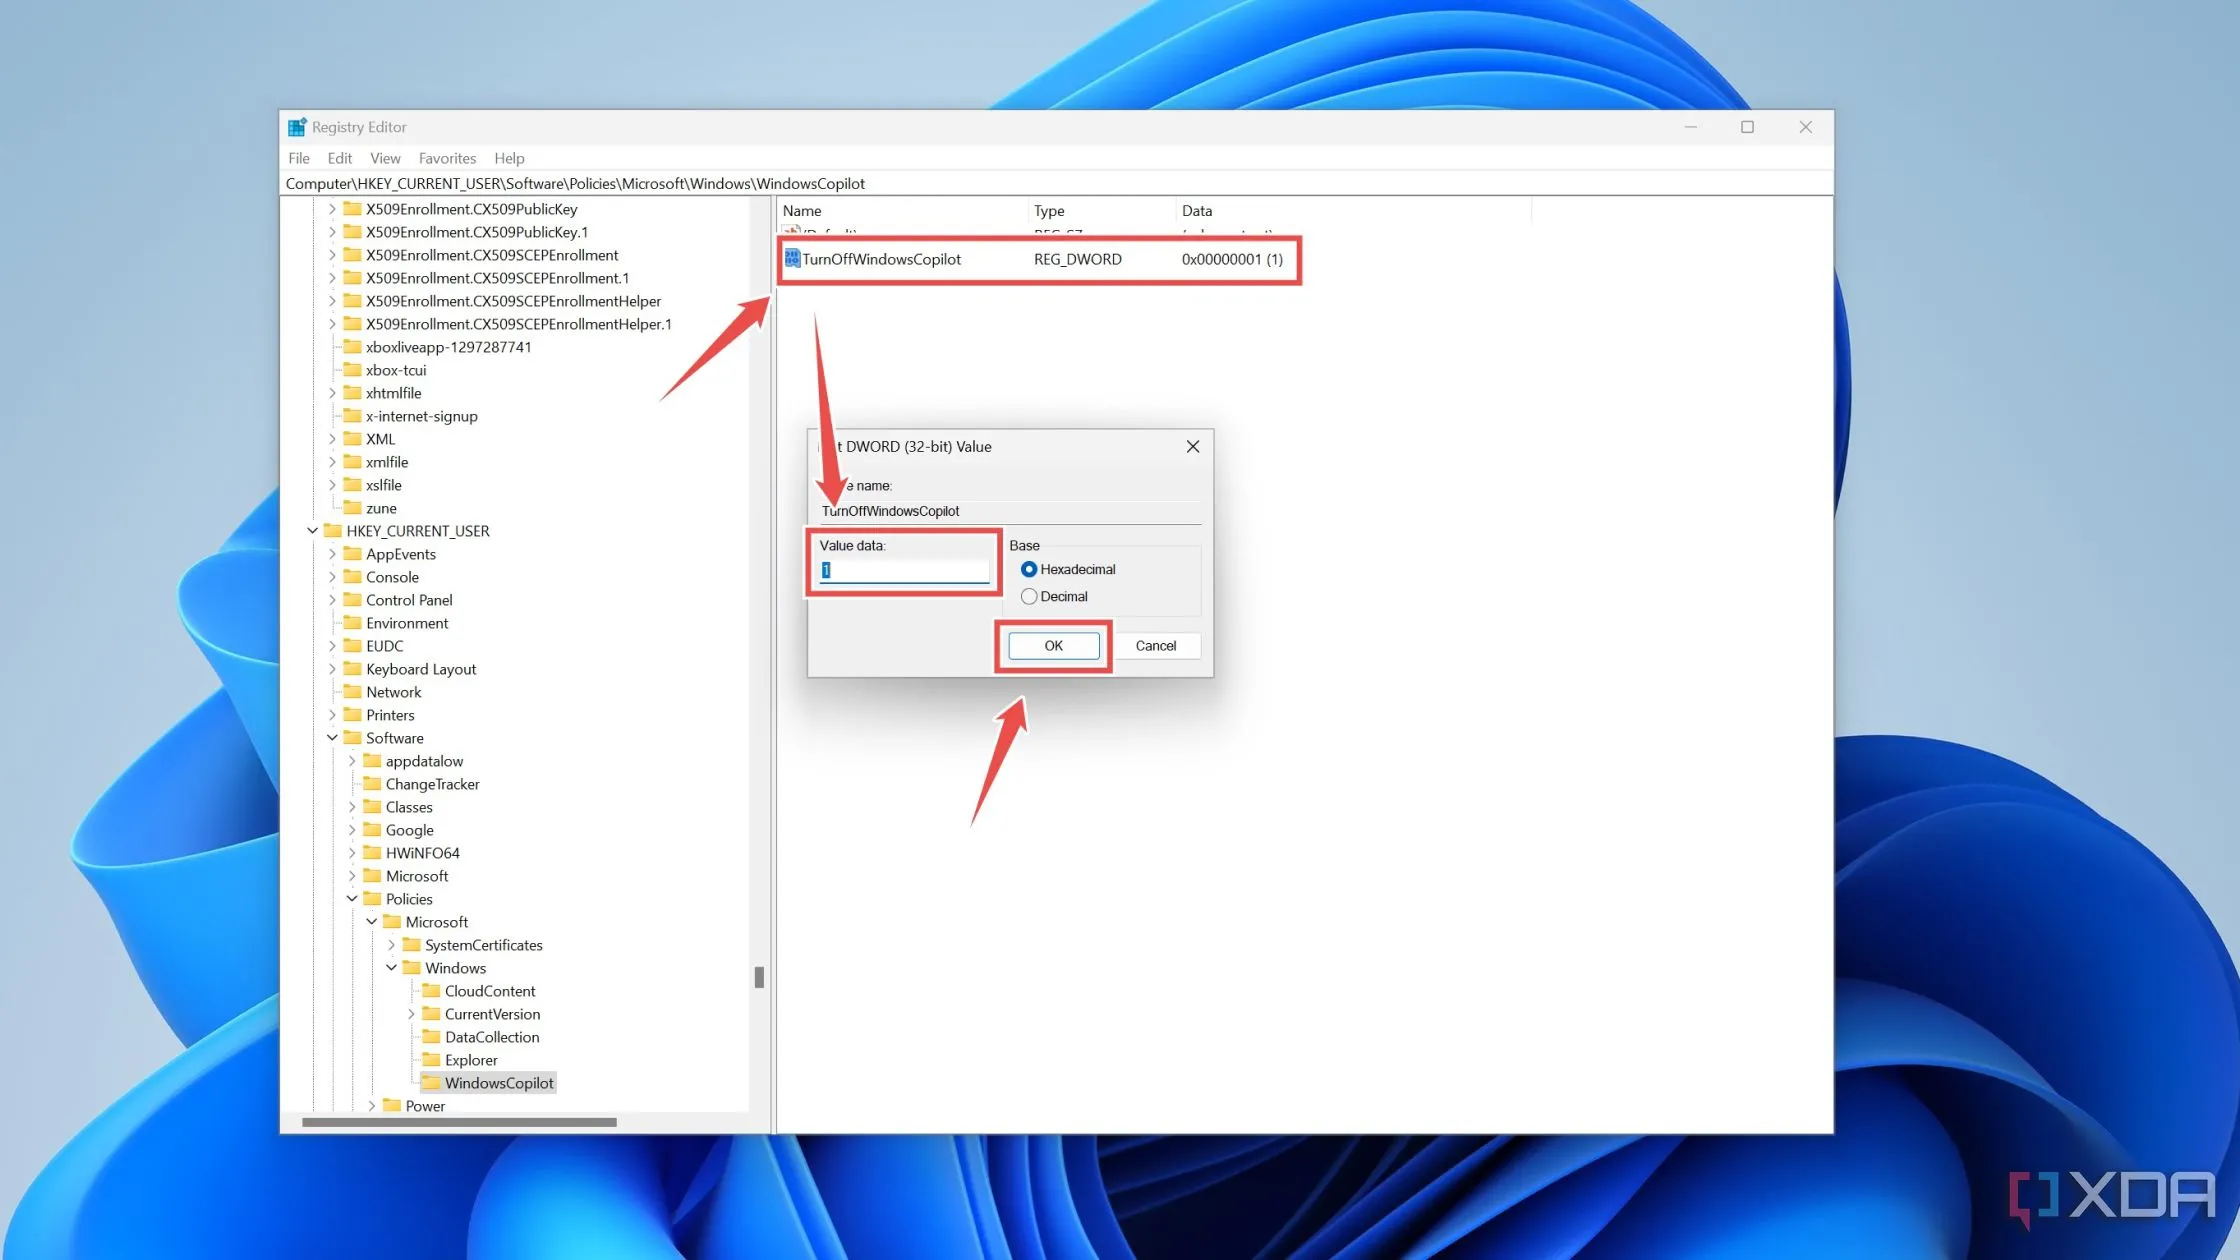Viewport: 2240px width, 1260px height.
Task: Expand the Keyboard Layout tree node
Action: 334,669
